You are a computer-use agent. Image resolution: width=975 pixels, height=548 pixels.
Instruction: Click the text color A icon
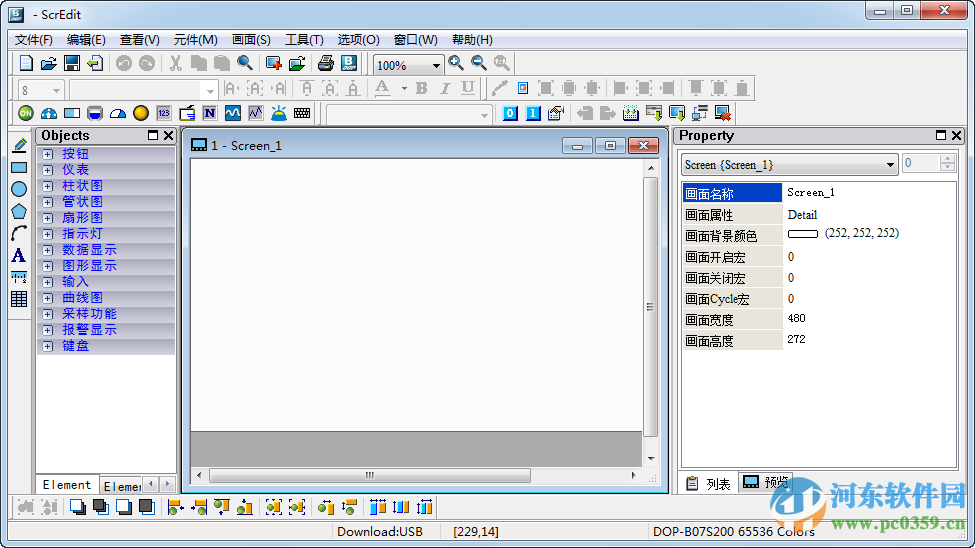[382, 88]
